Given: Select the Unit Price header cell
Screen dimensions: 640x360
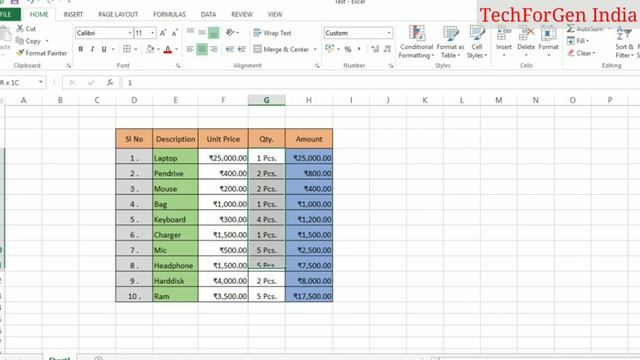Looking at the screenshot, I should (223, 139).
